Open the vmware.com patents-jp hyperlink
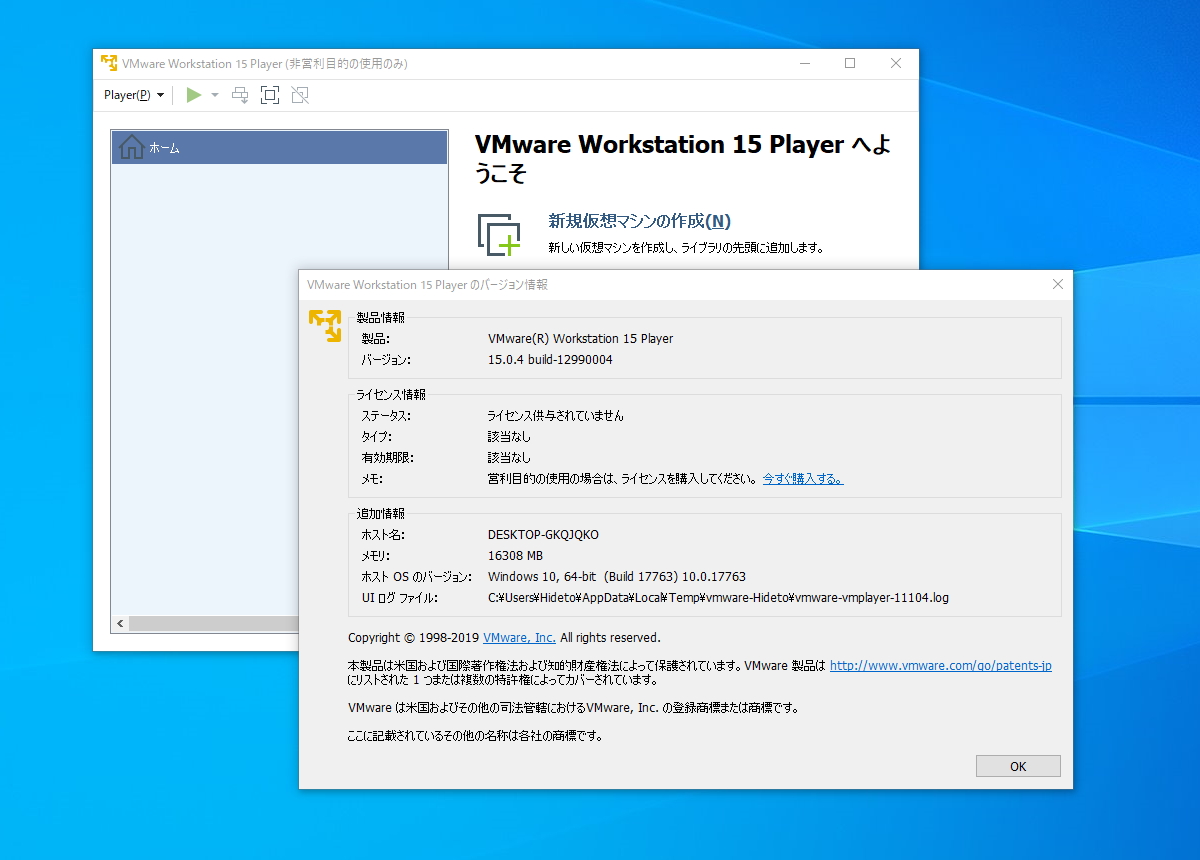 939,664
